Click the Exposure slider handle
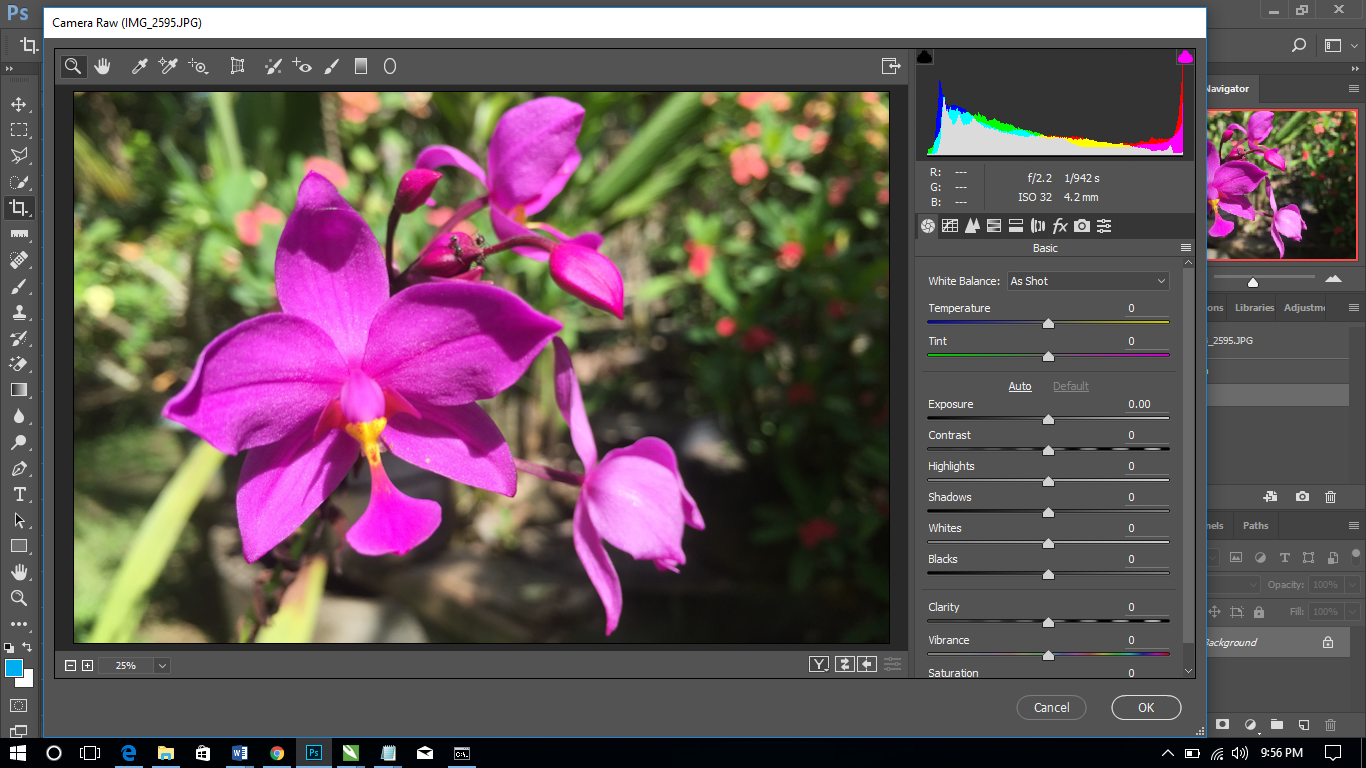Screen dimensions: 1366x768 pyautogui.click(x=1048, y=420)
